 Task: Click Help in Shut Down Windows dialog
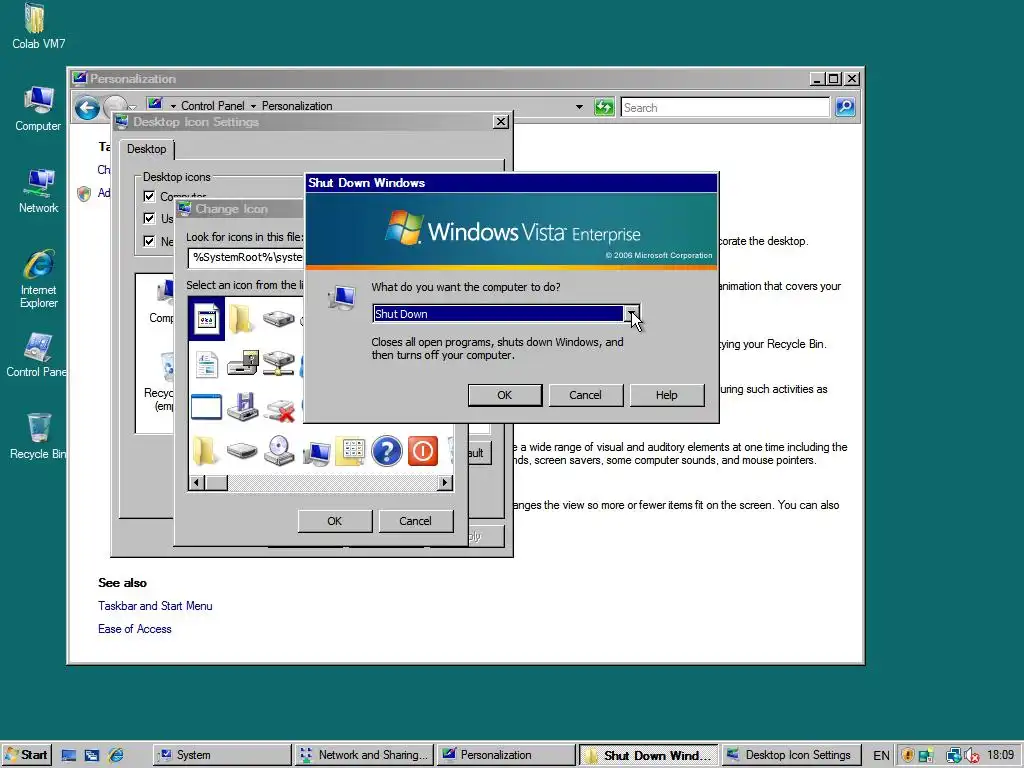(x=667, y=395)
